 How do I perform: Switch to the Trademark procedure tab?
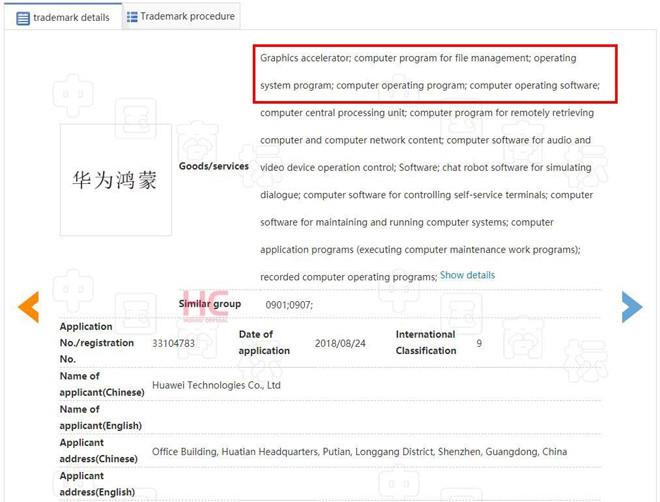pyautogui.click(x=181, y=16)
